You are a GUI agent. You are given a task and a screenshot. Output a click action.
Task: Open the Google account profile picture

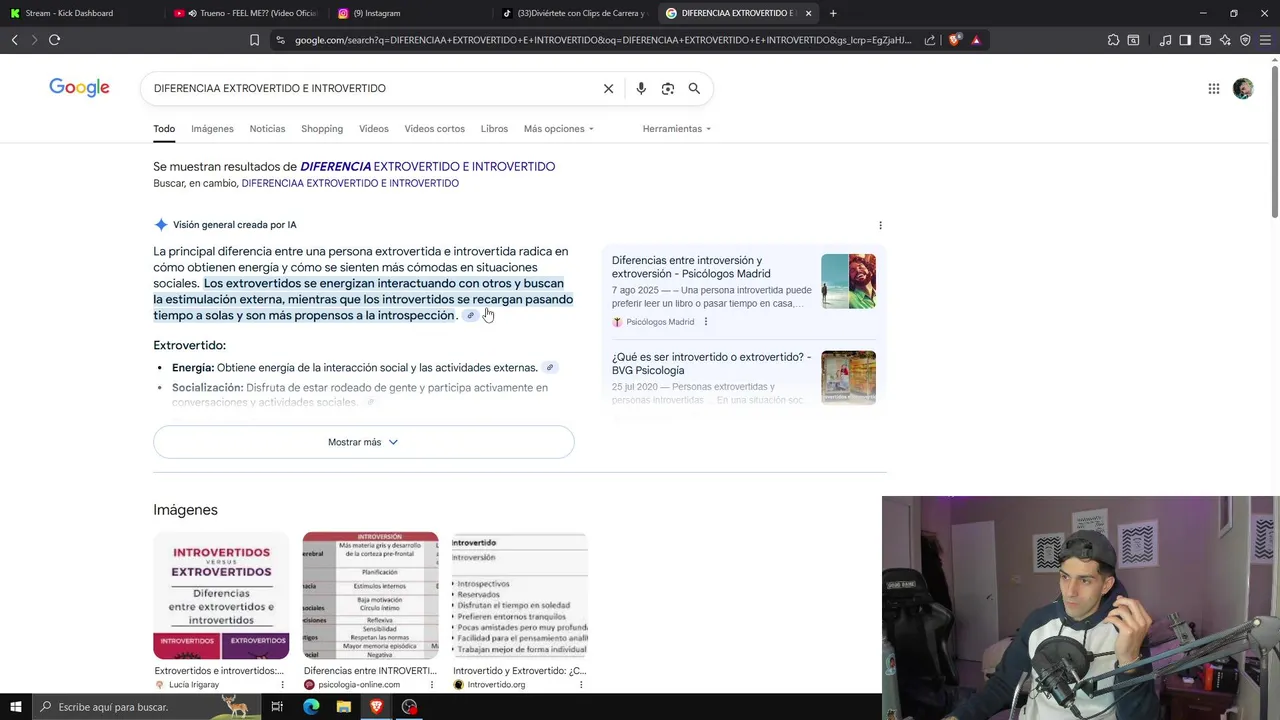click(x=1243, y=88)
